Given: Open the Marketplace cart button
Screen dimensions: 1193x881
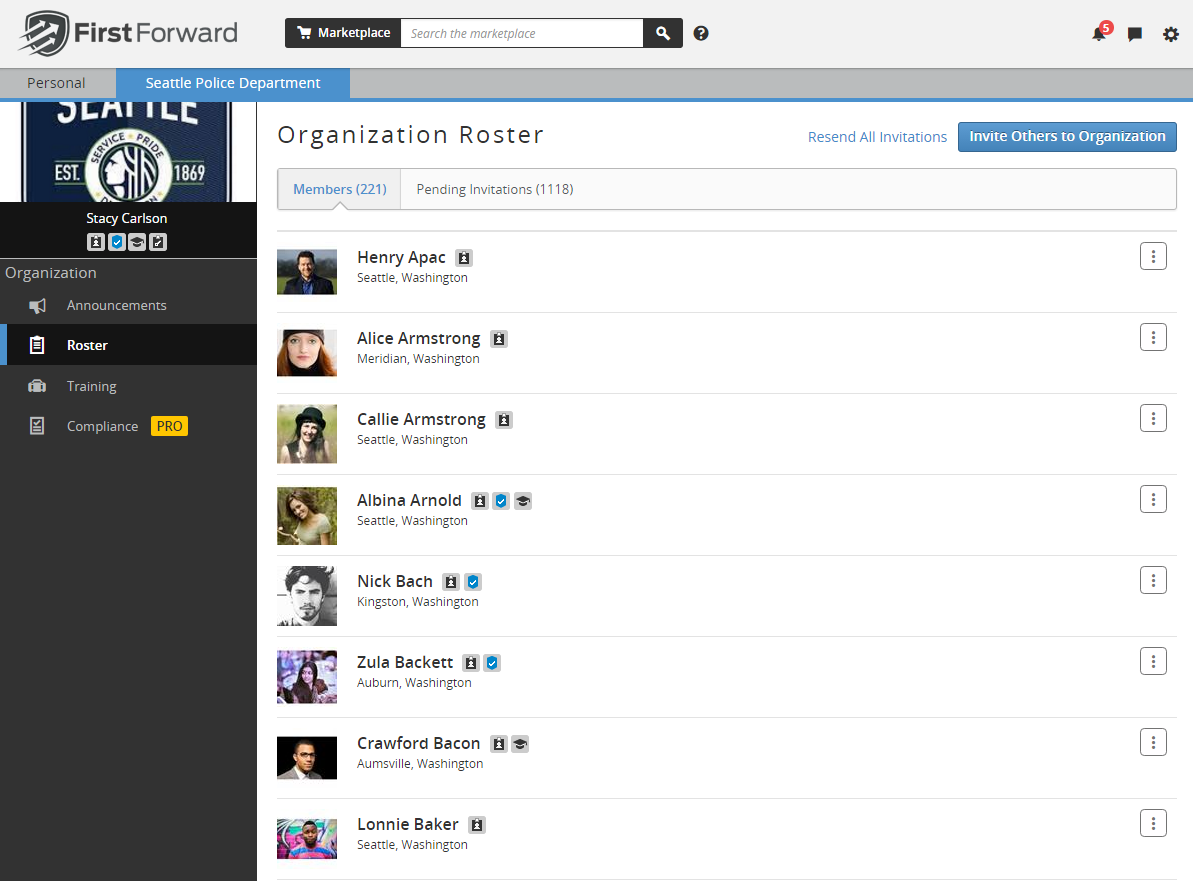Looking at the screenshot, I should click(x=343, y=33).
